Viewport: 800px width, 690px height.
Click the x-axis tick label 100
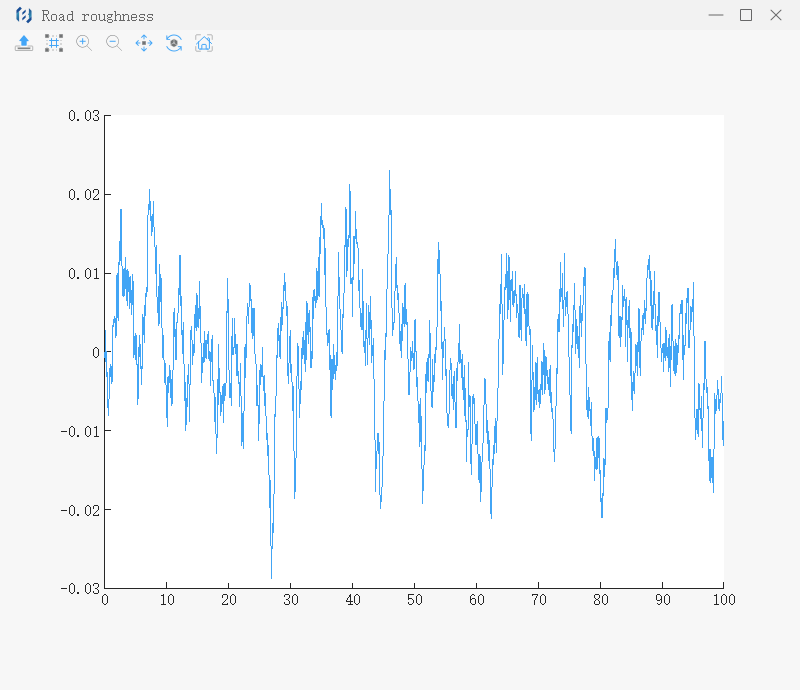723,600
